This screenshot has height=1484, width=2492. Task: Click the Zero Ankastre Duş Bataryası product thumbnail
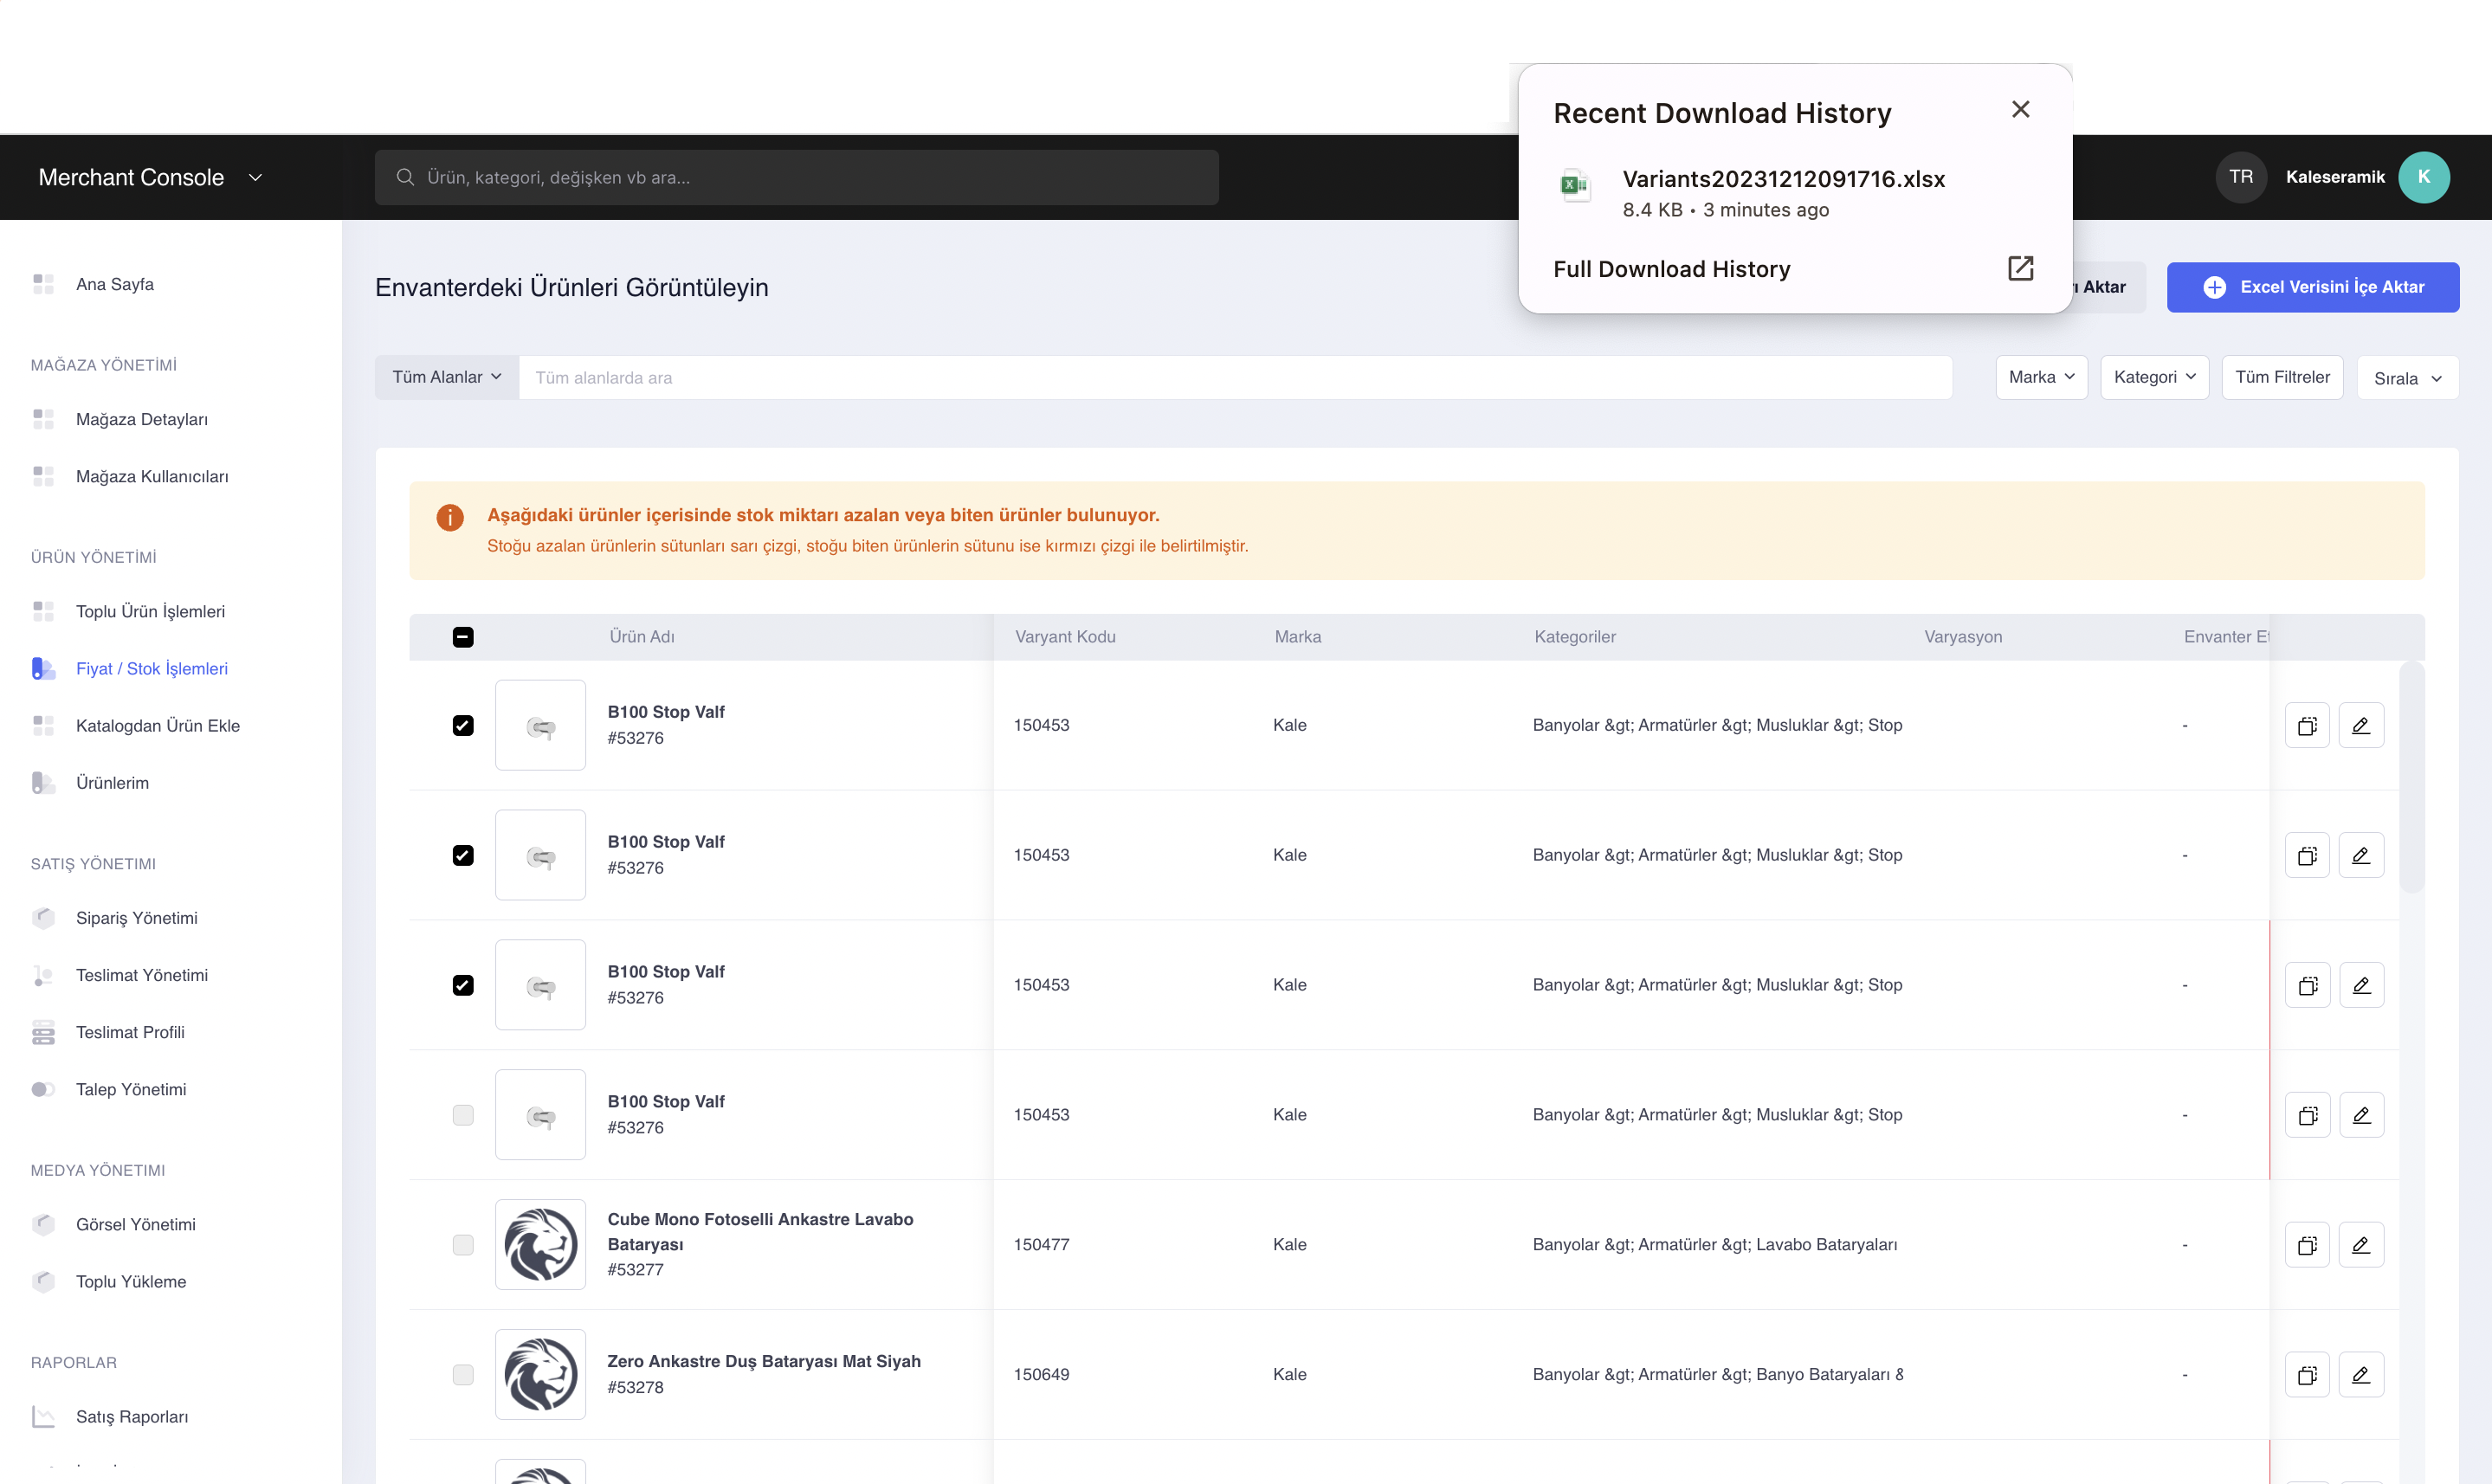click(x=540, y=1375)
